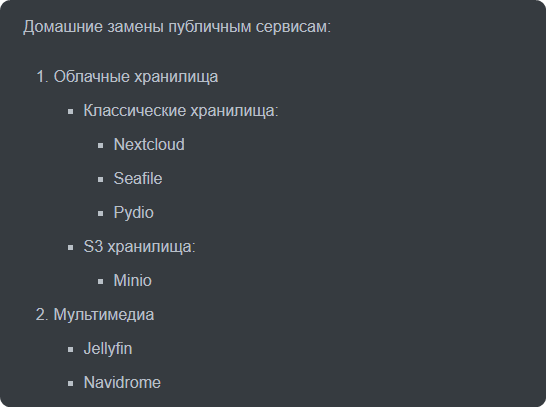Click the bullet marker beside Minio

click(101, 282)
